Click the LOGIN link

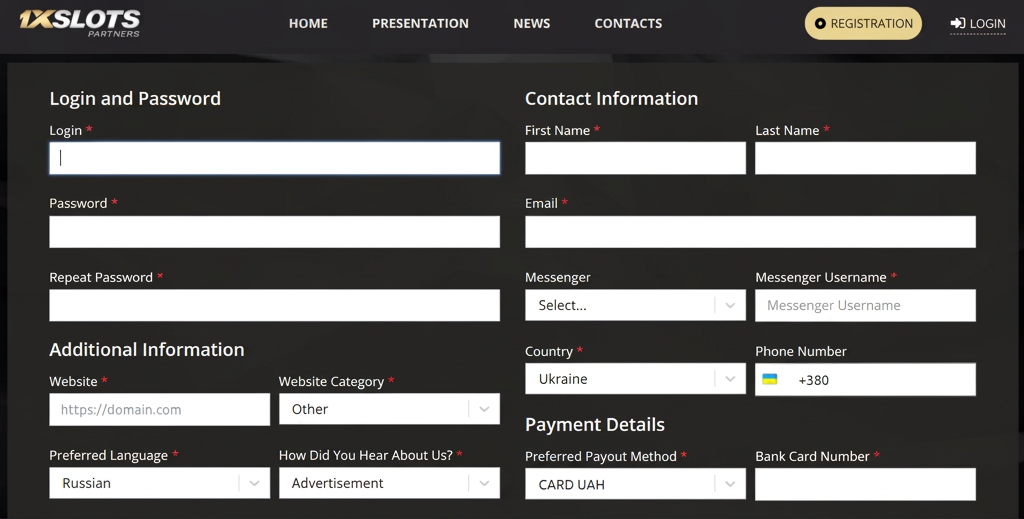(978, 24)
